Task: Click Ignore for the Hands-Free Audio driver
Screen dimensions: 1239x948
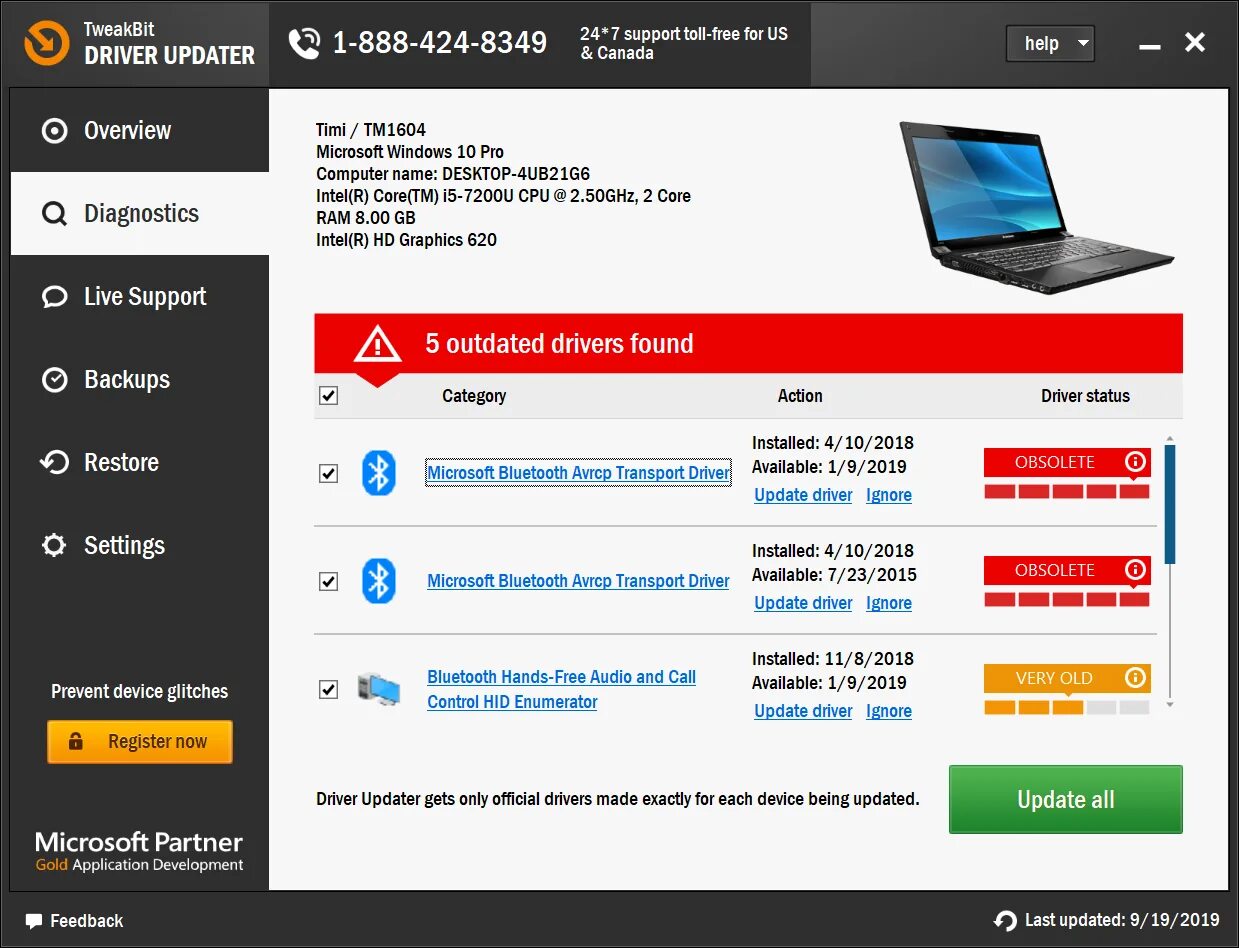Action: 889,710
